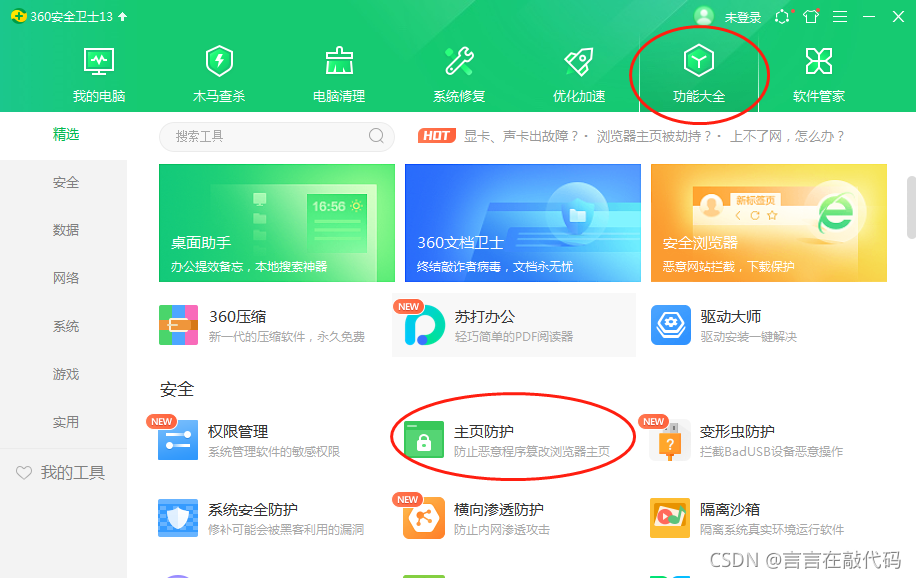The width and height of the screenshot is (916, 578).
Task: Open the skin shirt icon
Action: click(811, 16)
